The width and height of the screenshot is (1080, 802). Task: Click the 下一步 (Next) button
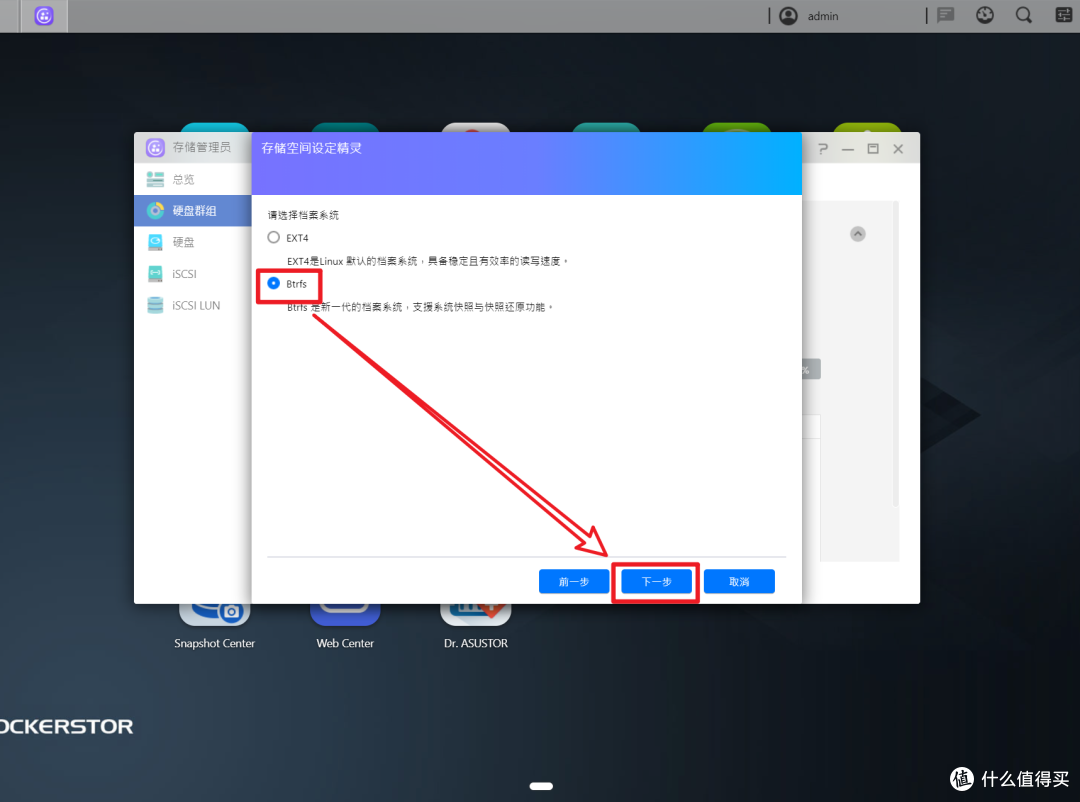[x=656, y=581]
